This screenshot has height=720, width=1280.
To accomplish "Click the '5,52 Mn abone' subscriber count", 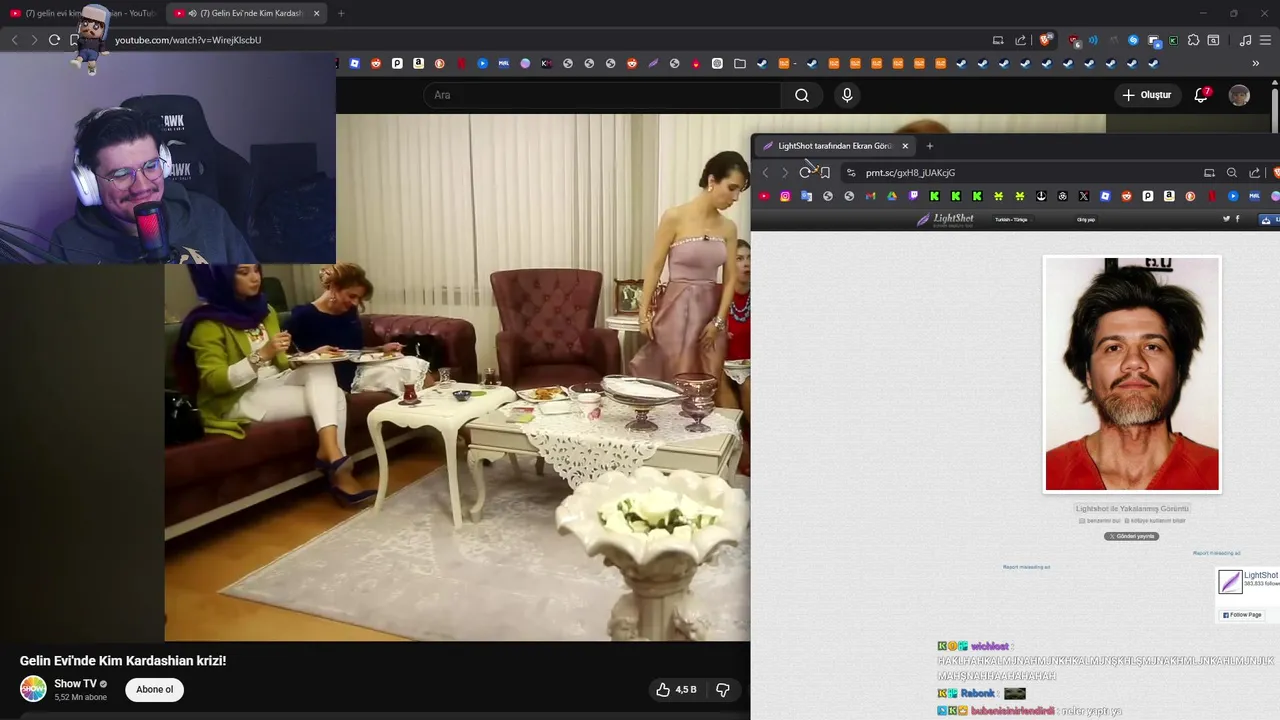I will [80, 697].
